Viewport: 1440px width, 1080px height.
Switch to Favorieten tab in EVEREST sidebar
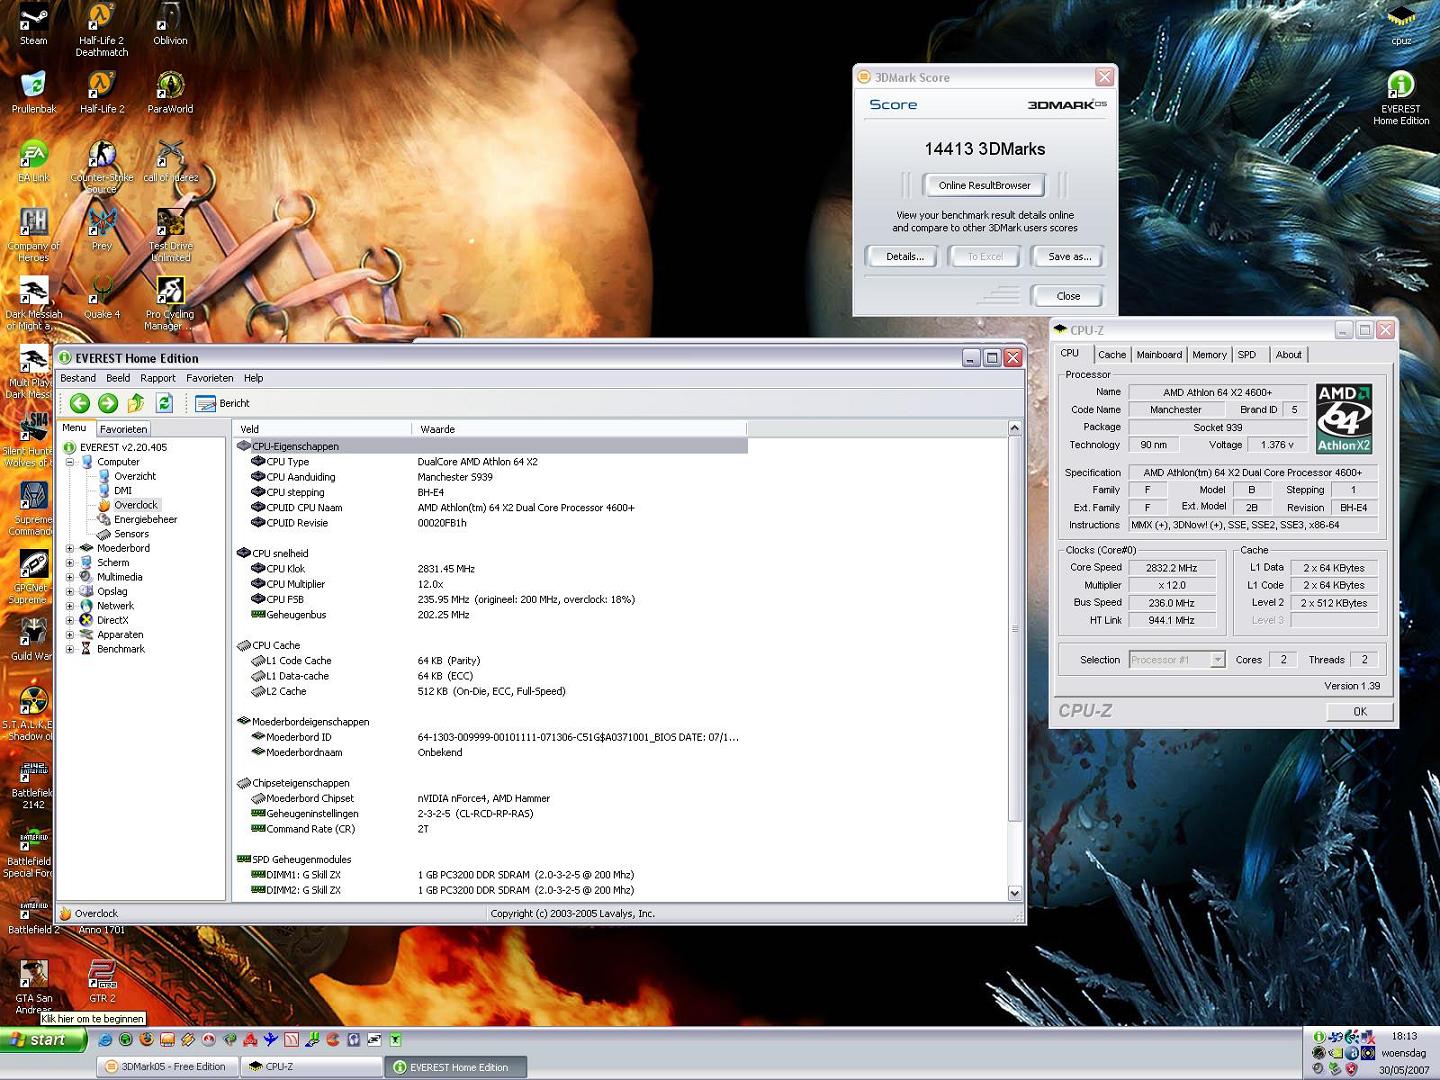pyautogui.click(x=124, y=429)
